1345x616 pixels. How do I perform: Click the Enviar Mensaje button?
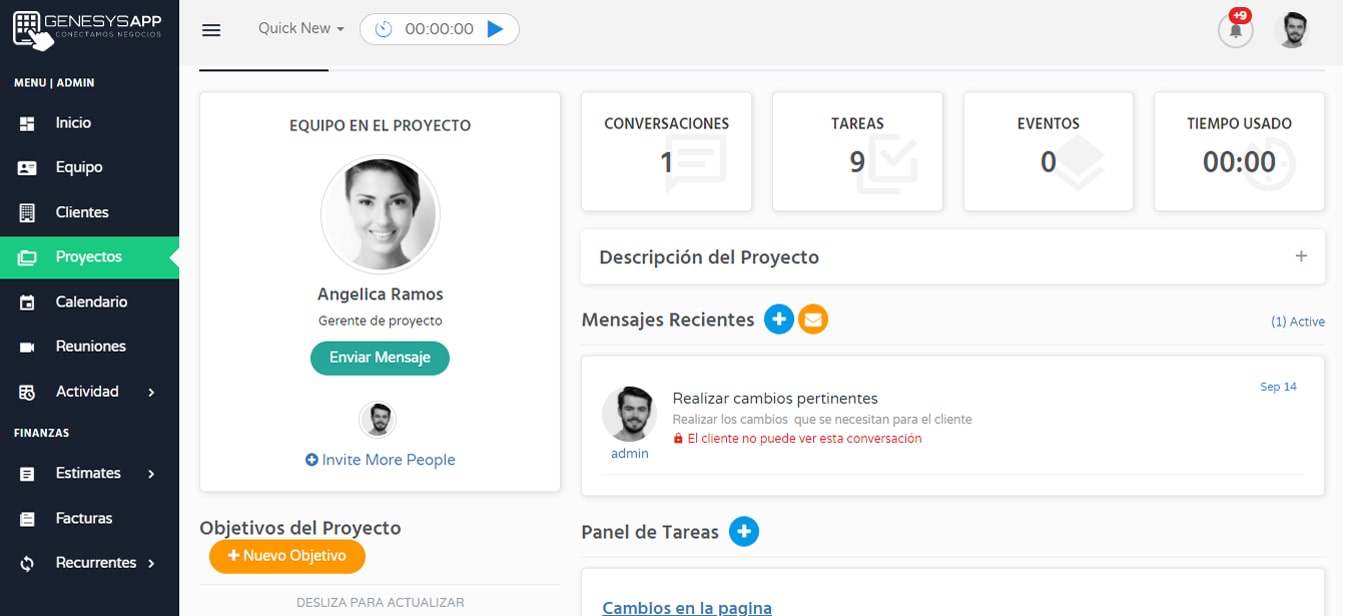pos(380,358)
